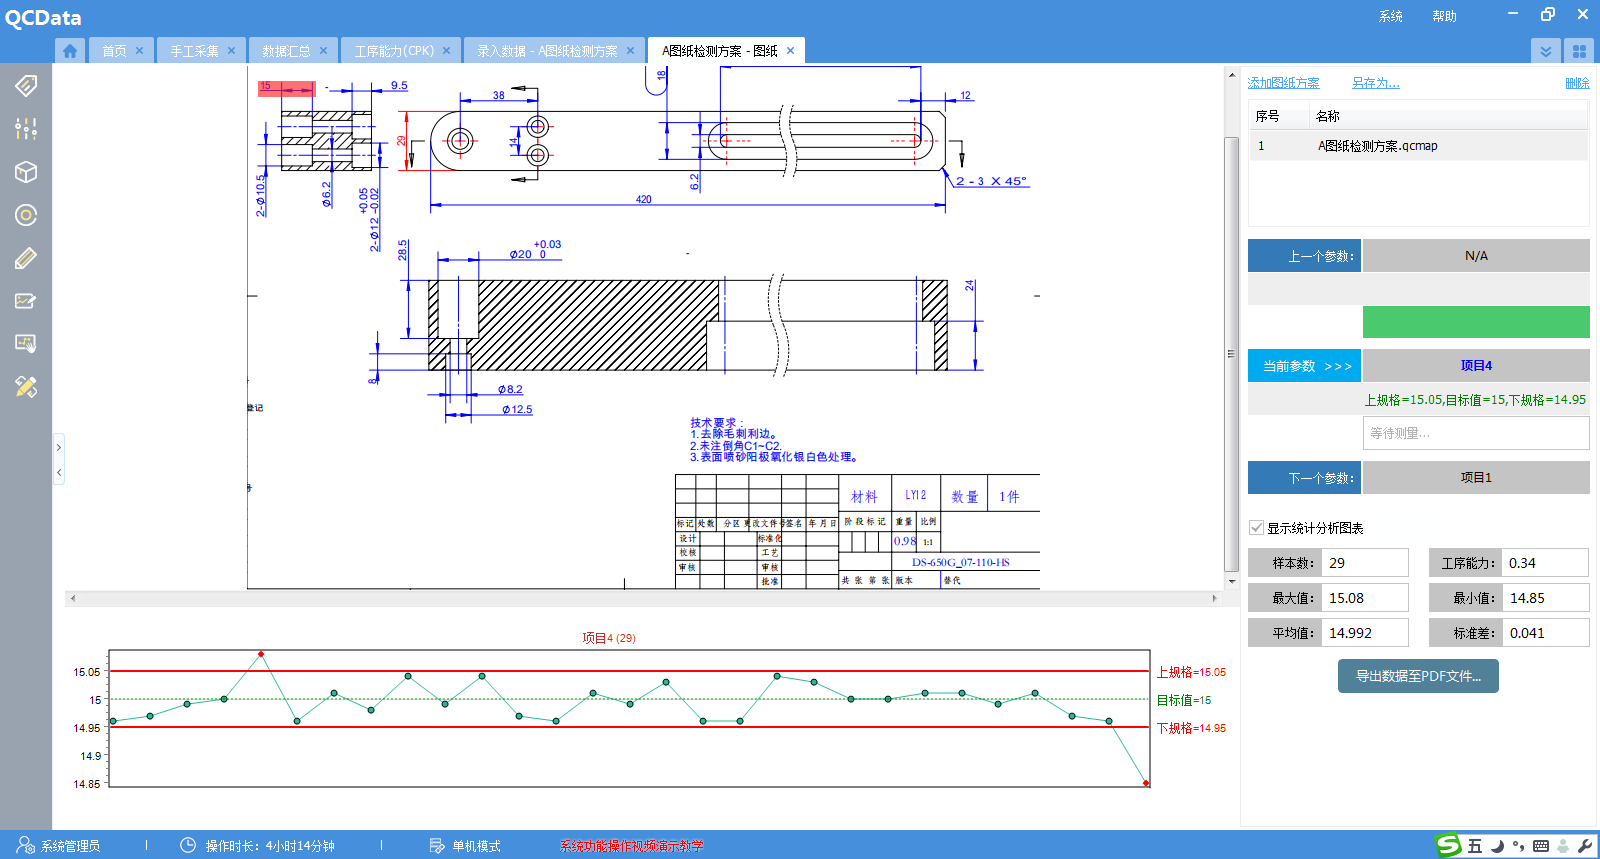Click the red 系统功能操作视频演示教学 link
Screen dimensions: 1600x859
(x=632, y=846)
